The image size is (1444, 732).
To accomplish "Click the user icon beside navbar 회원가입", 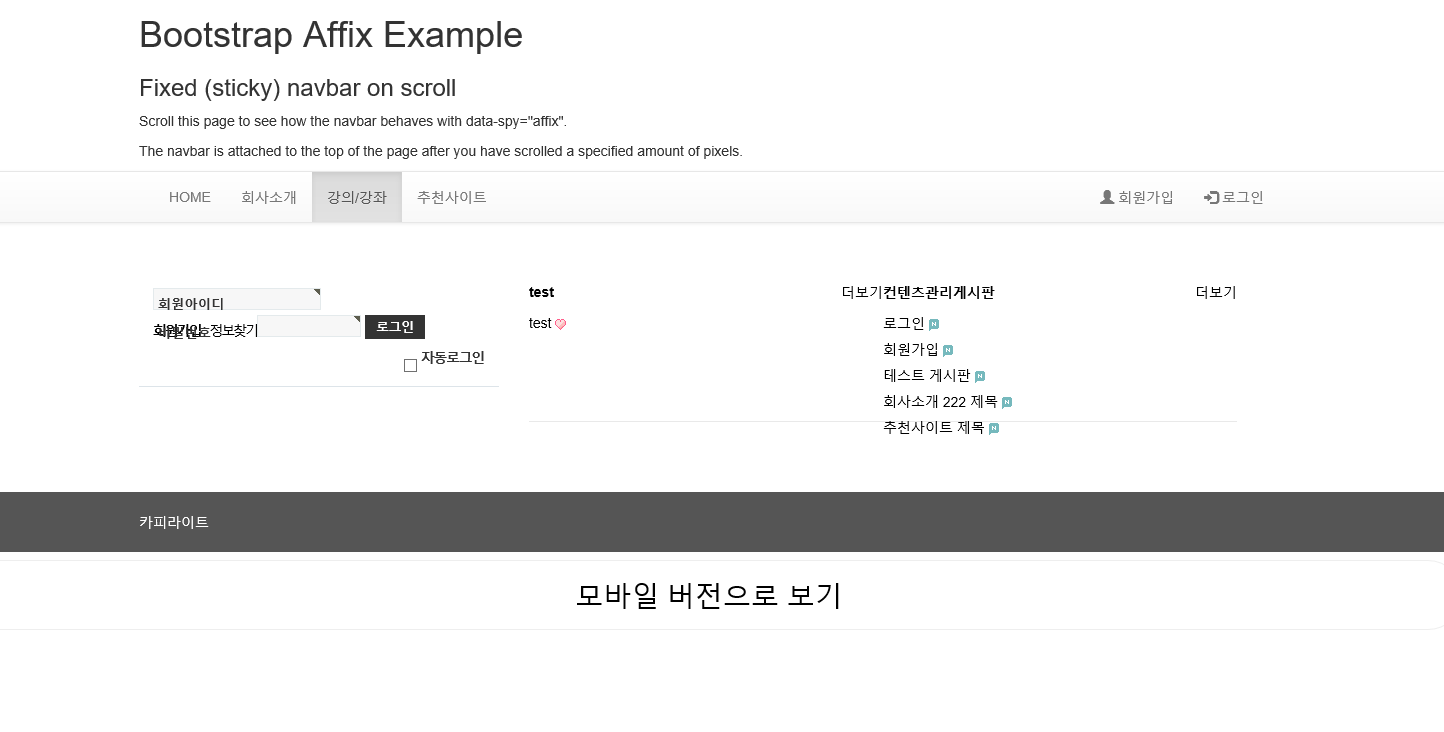I will click(1107, 197).
